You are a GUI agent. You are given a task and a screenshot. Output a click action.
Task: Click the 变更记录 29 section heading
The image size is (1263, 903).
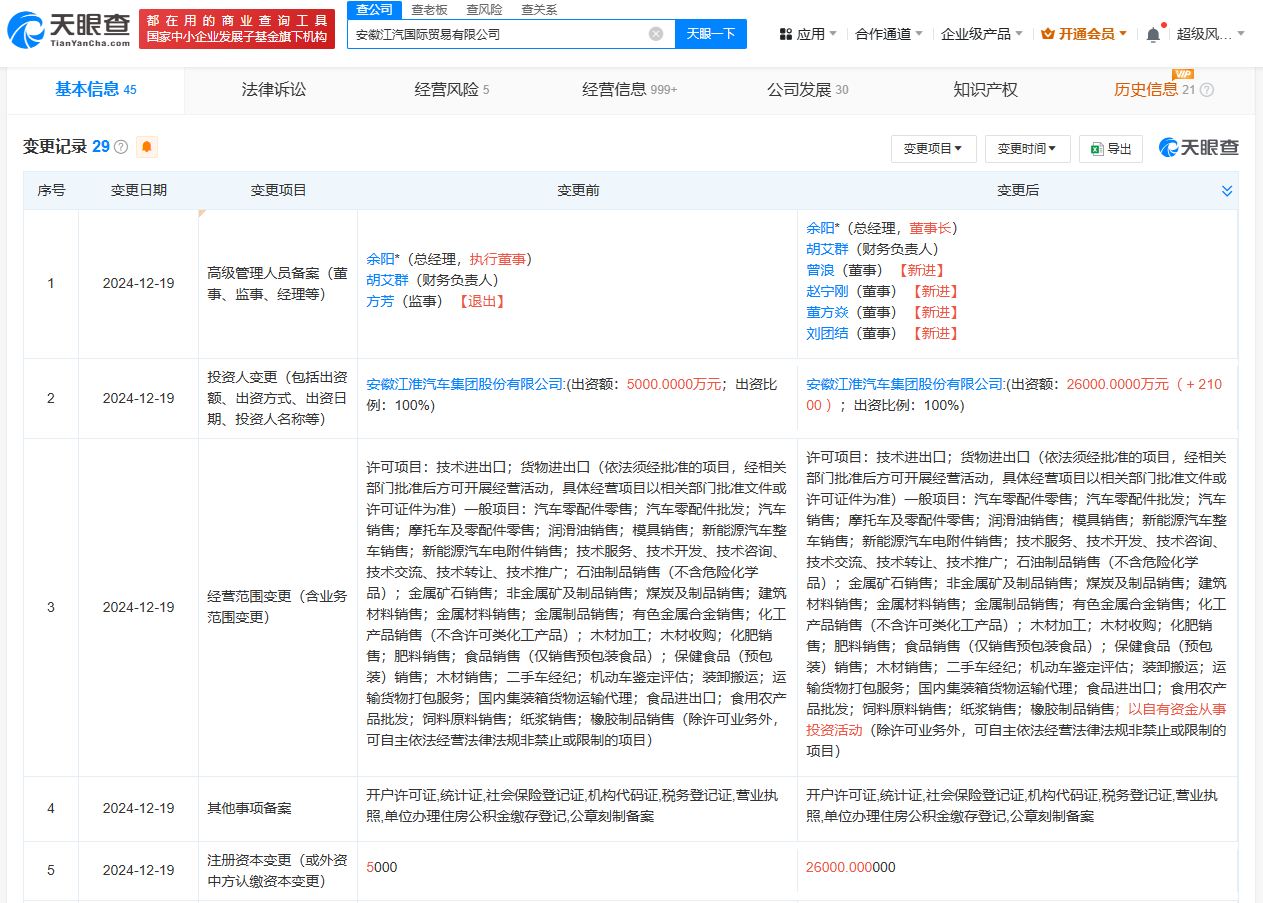pyautogui.click(x=66, y=147)
